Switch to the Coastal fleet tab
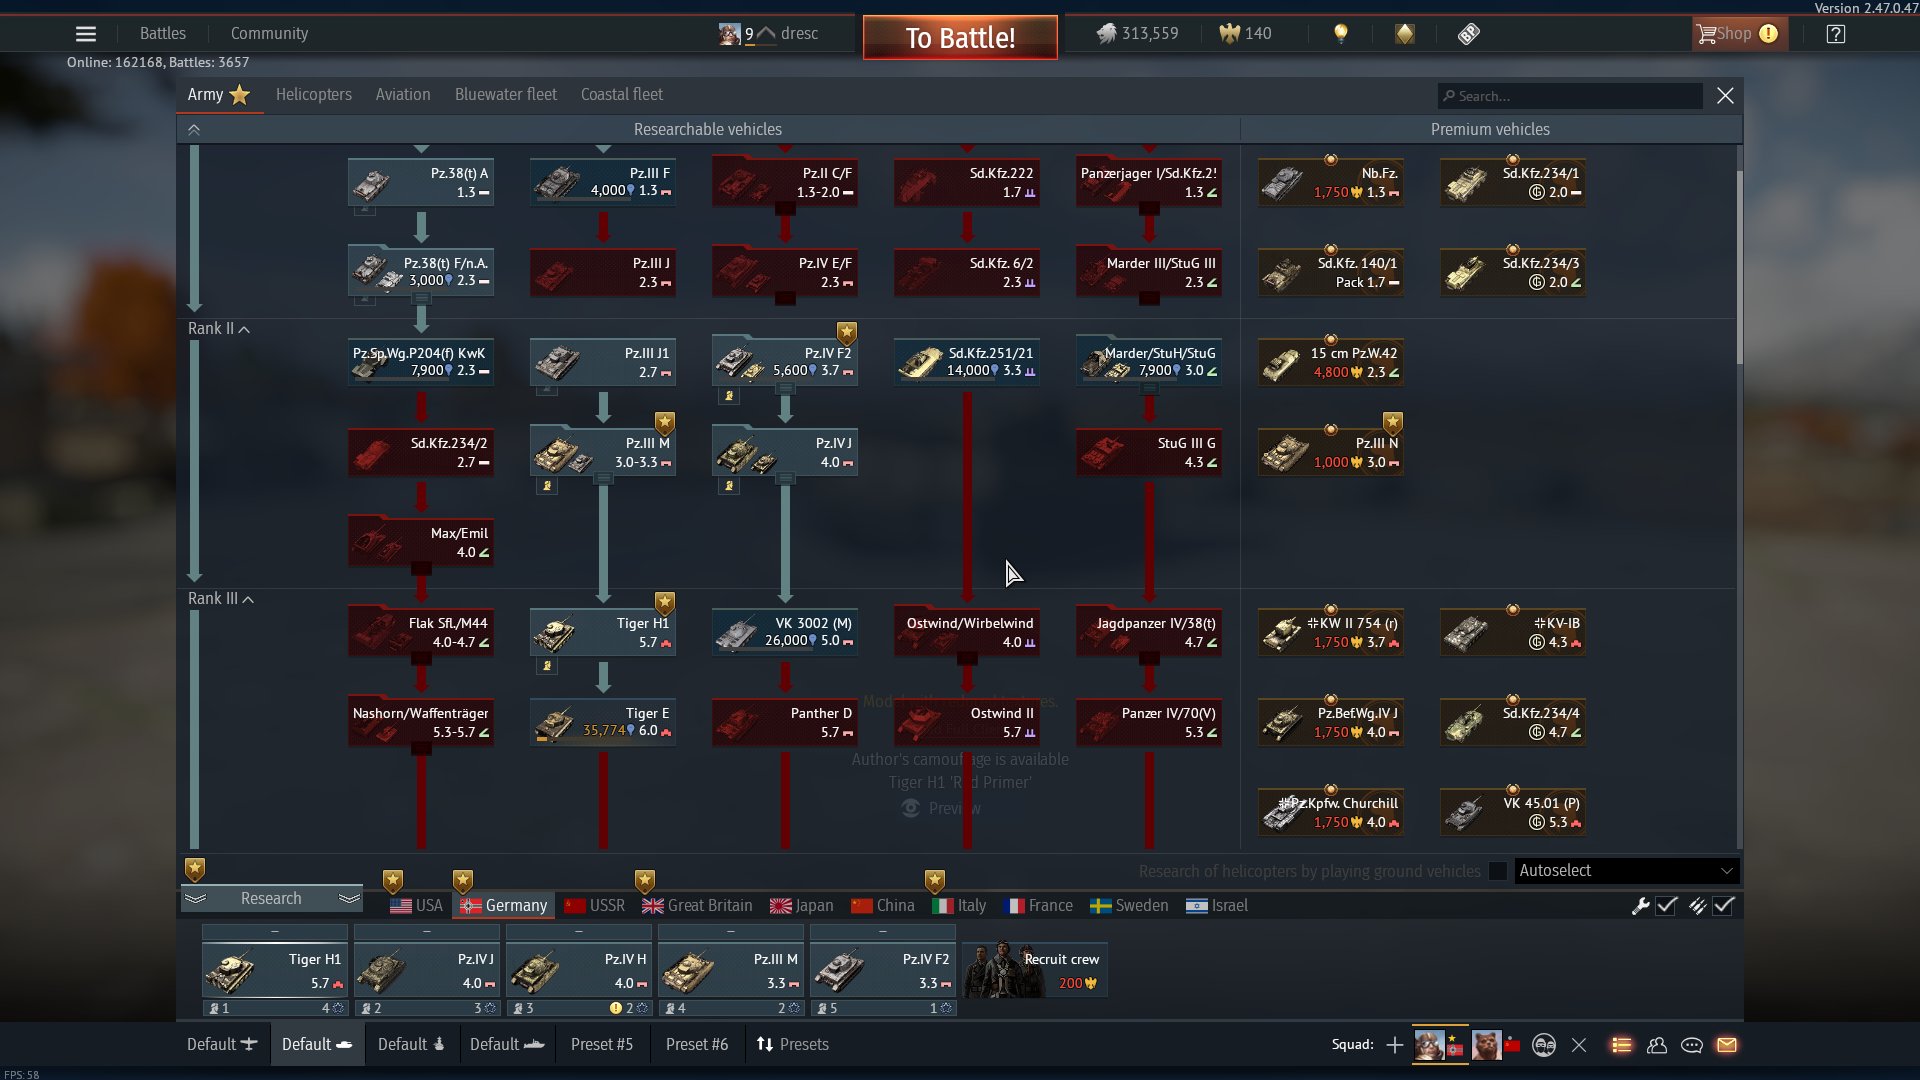 [x=622, y=95]
